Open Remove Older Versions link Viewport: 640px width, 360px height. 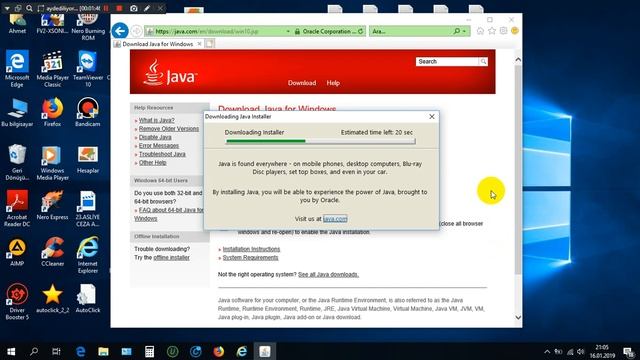[169, 129]
